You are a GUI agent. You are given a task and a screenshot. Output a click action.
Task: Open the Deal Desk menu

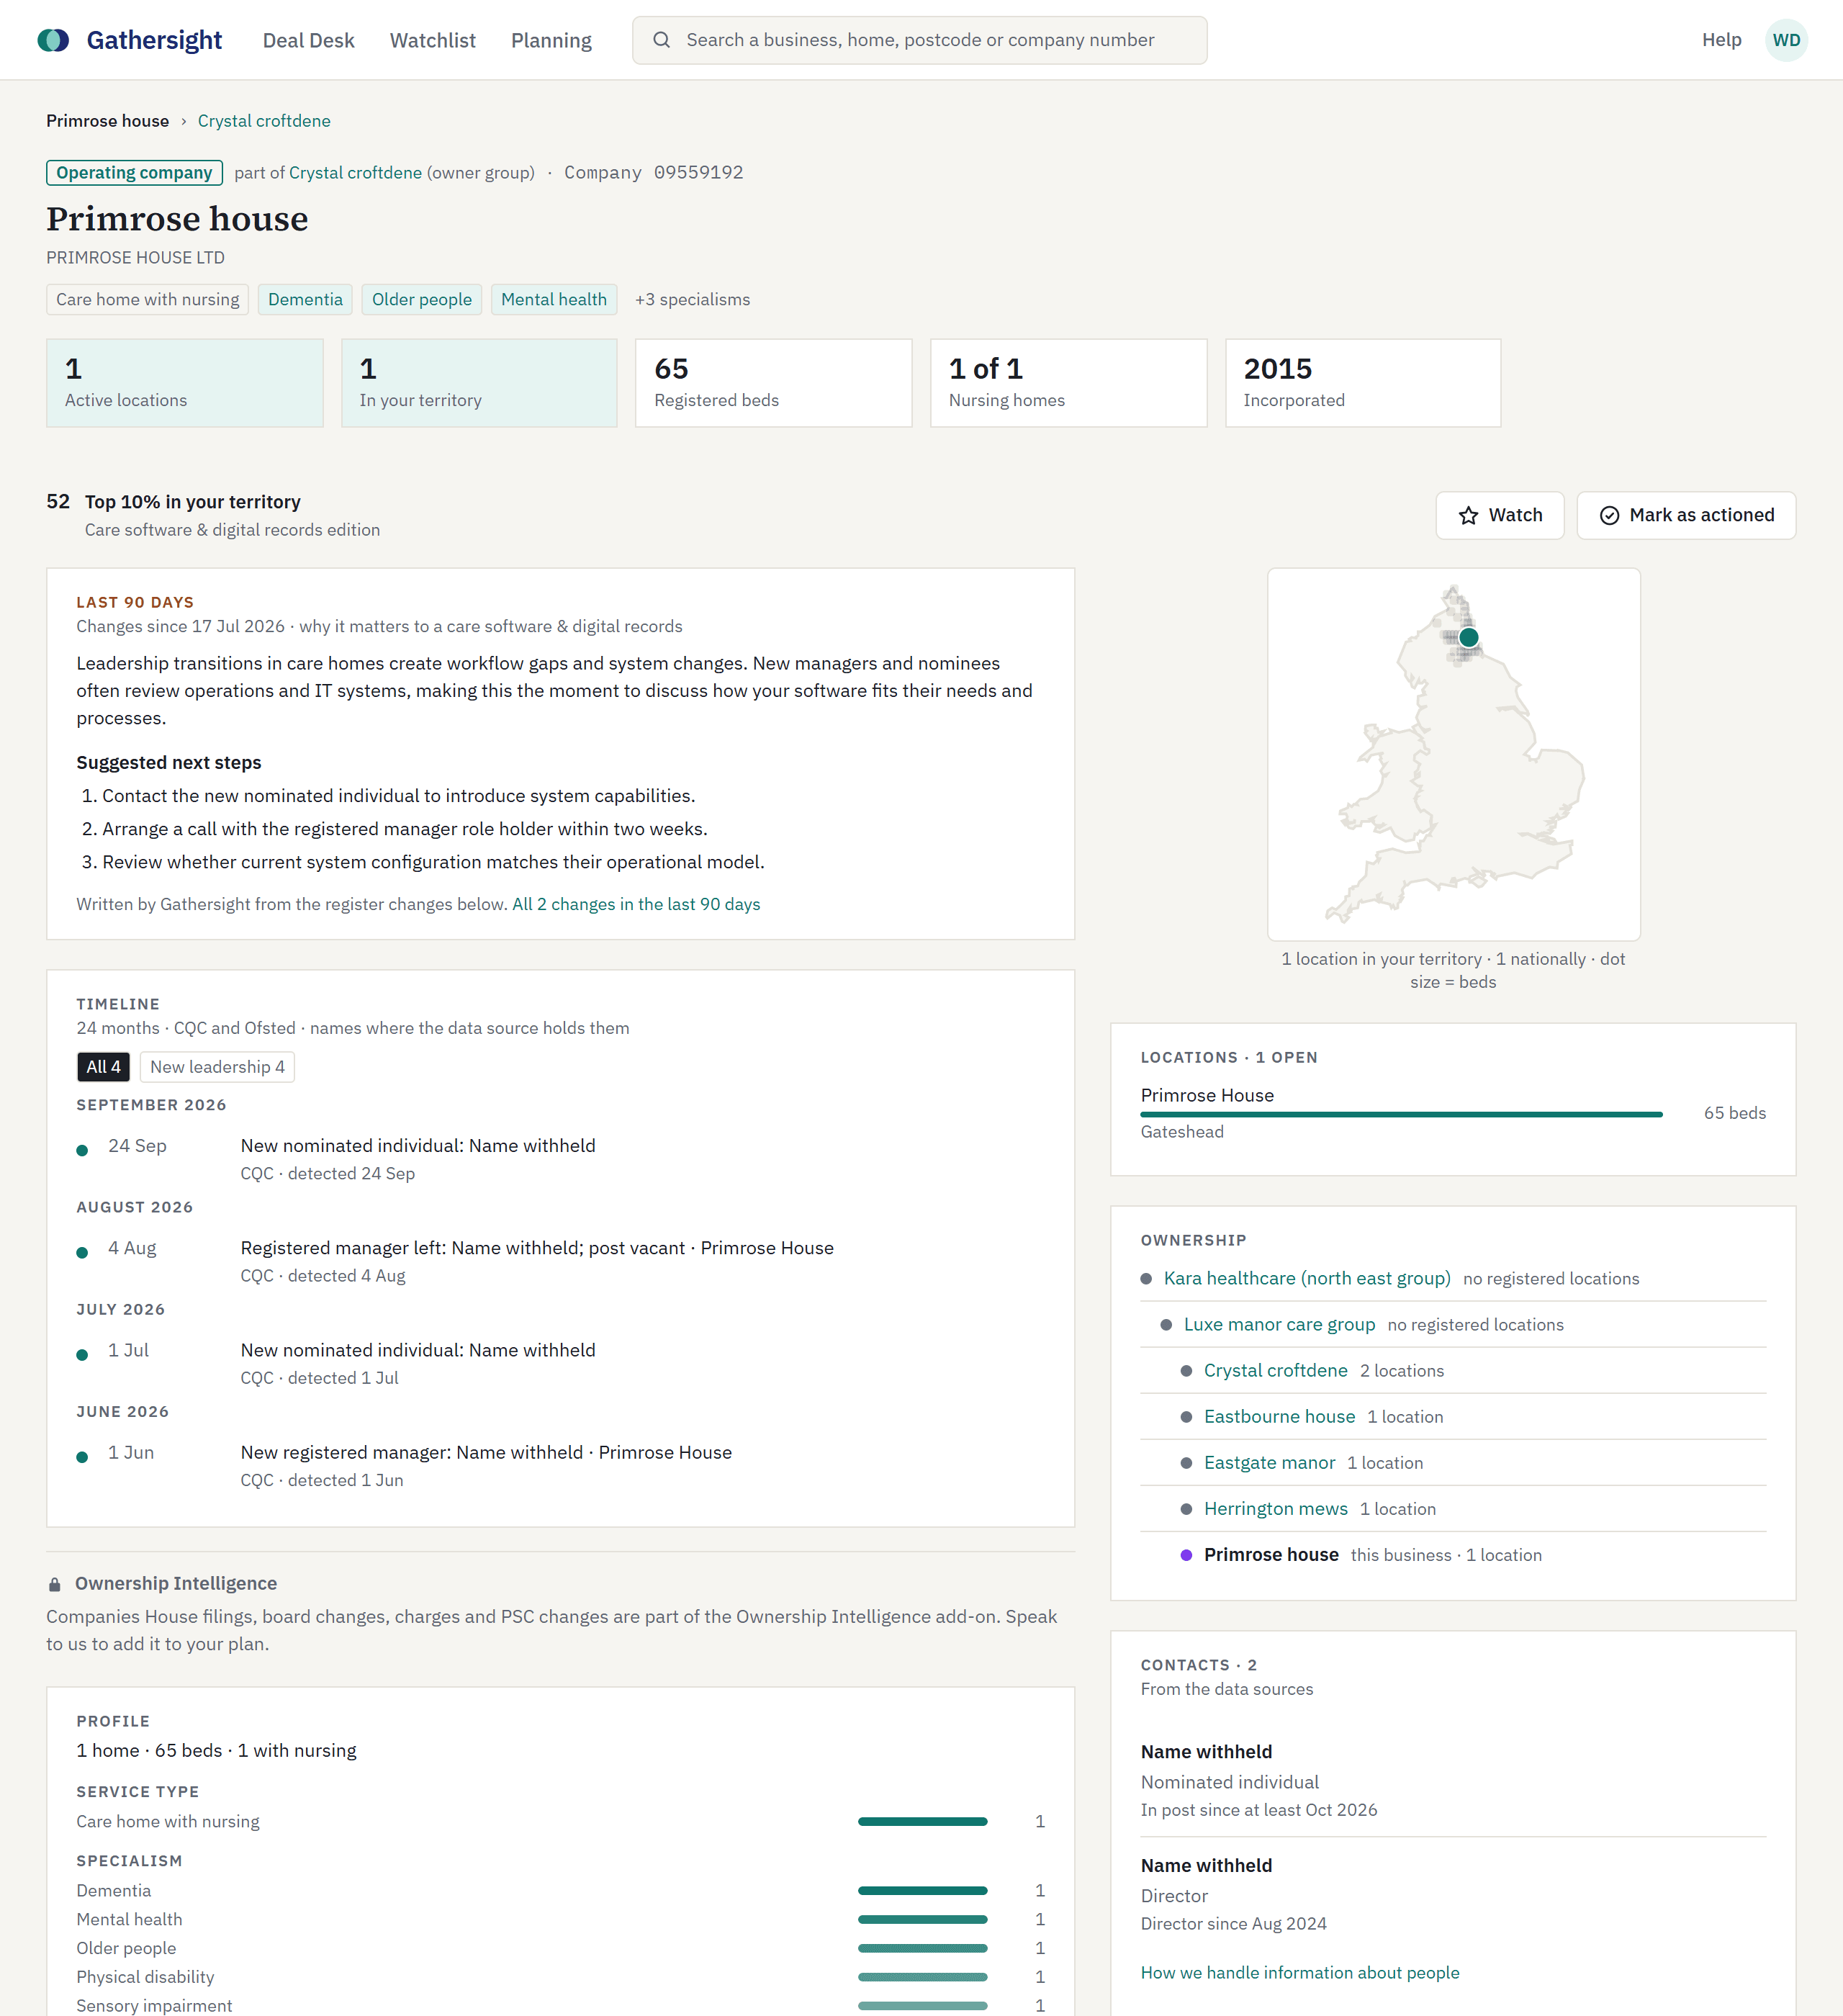click(x=308, y=40)
